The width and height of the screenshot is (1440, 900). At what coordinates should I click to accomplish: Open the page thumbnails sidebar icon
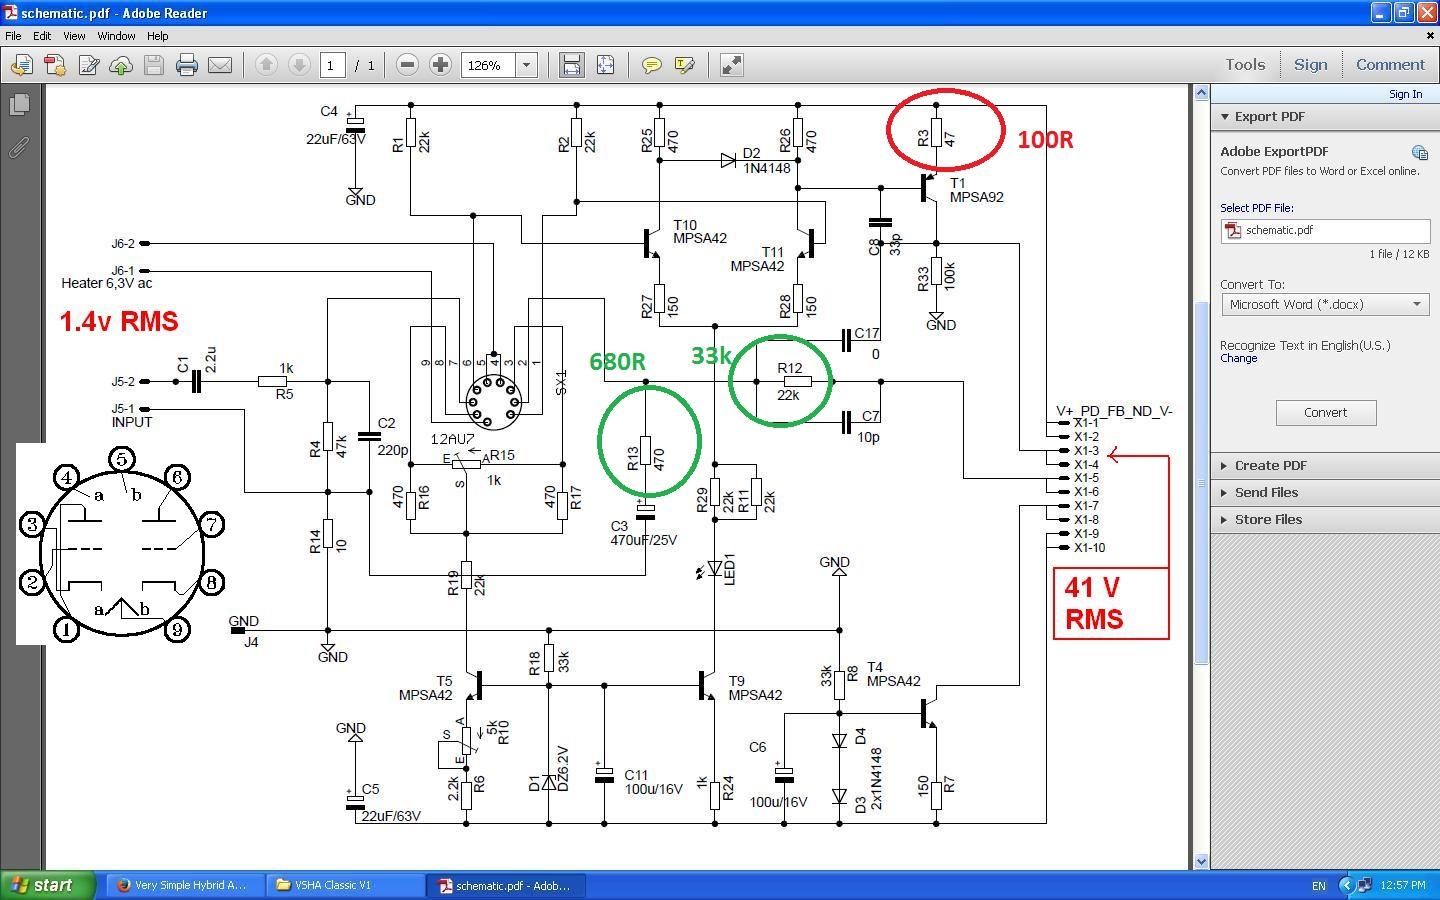pos(18,104)
